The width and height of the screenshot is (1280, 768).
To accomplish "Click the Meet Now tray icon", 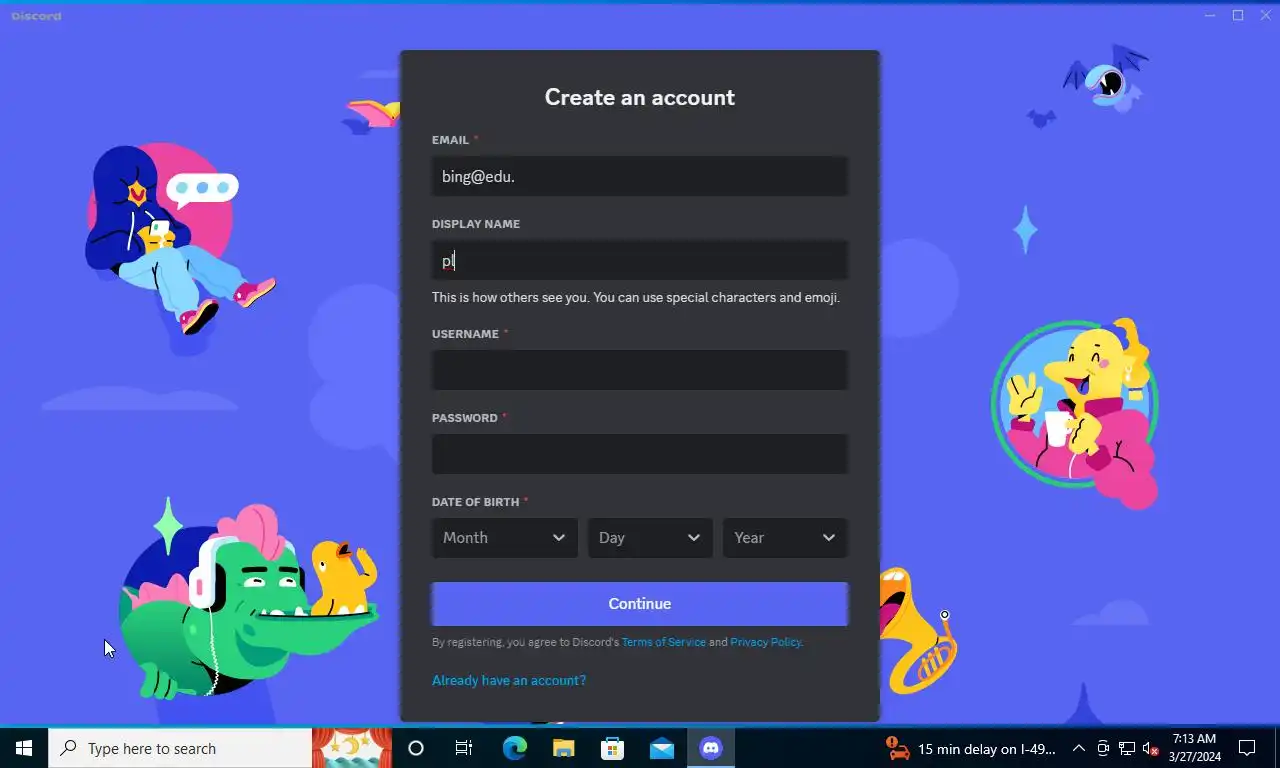I will (x=1103, y=748).
